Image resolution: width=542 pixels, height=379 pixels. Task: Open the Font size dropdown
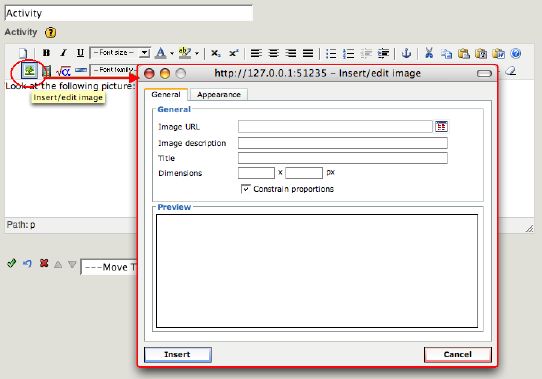pos(120,53)
